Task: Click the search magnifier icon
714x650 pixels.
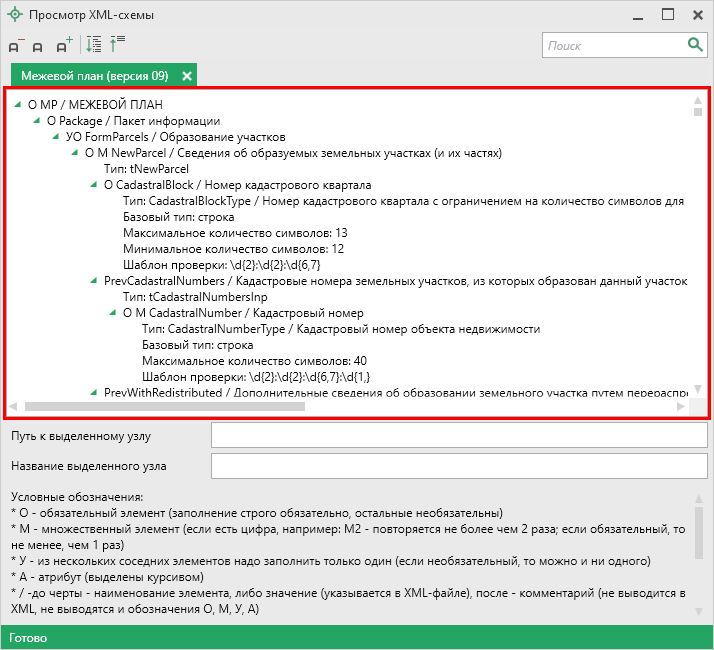Action: click(x=695, y=45)
